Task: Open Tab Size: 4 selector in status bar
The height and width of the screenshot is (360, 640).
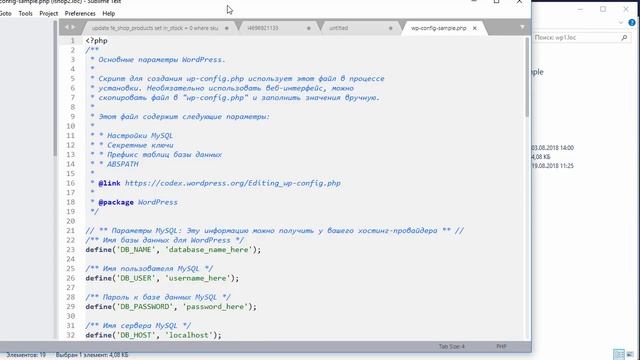Action: [451, 347]
